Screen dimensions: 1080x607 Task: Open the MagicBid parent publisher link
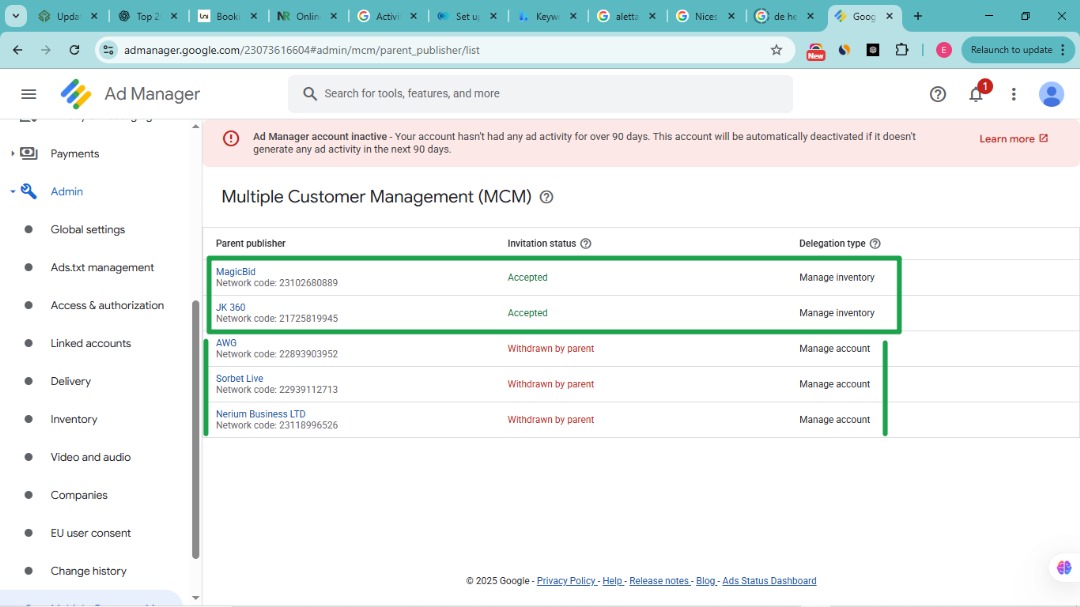[x=236, y=272]
